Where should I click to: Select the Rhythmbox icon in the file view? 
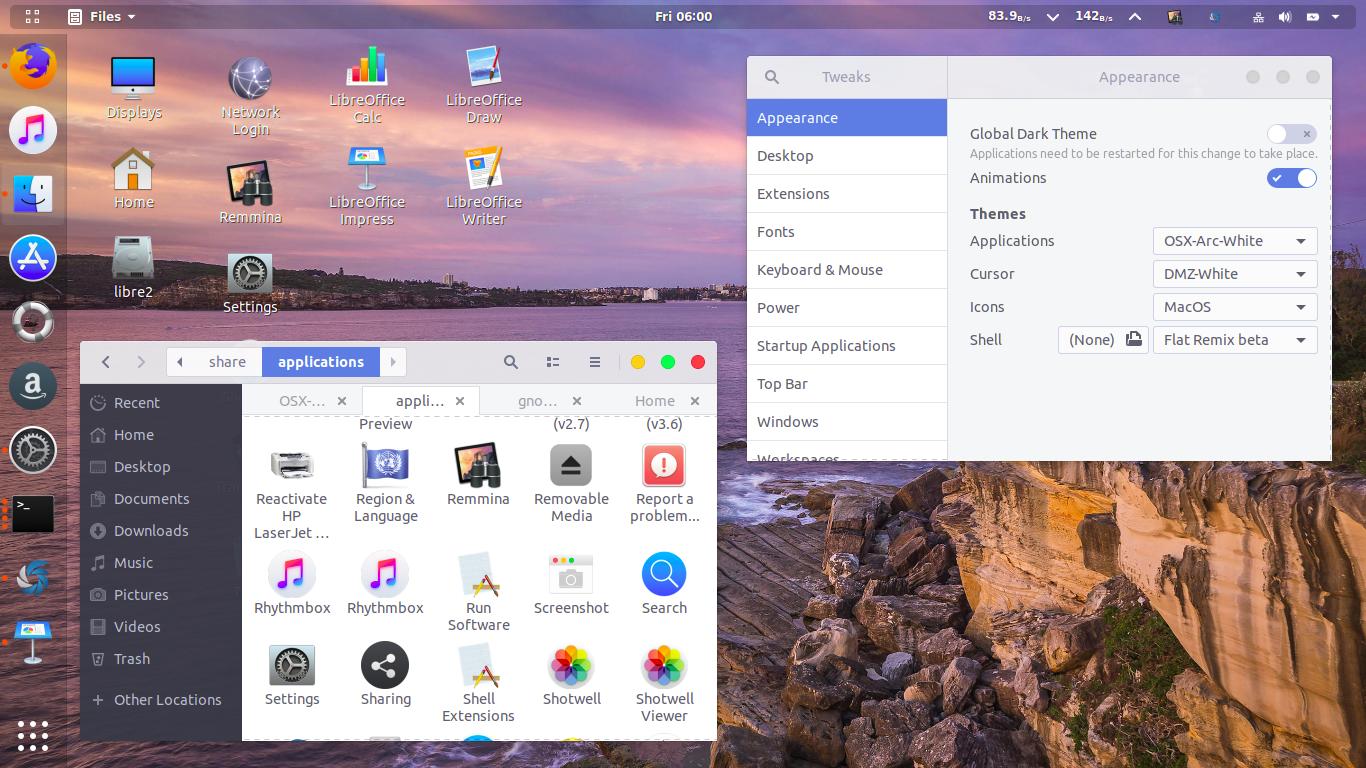pos(291,572)
